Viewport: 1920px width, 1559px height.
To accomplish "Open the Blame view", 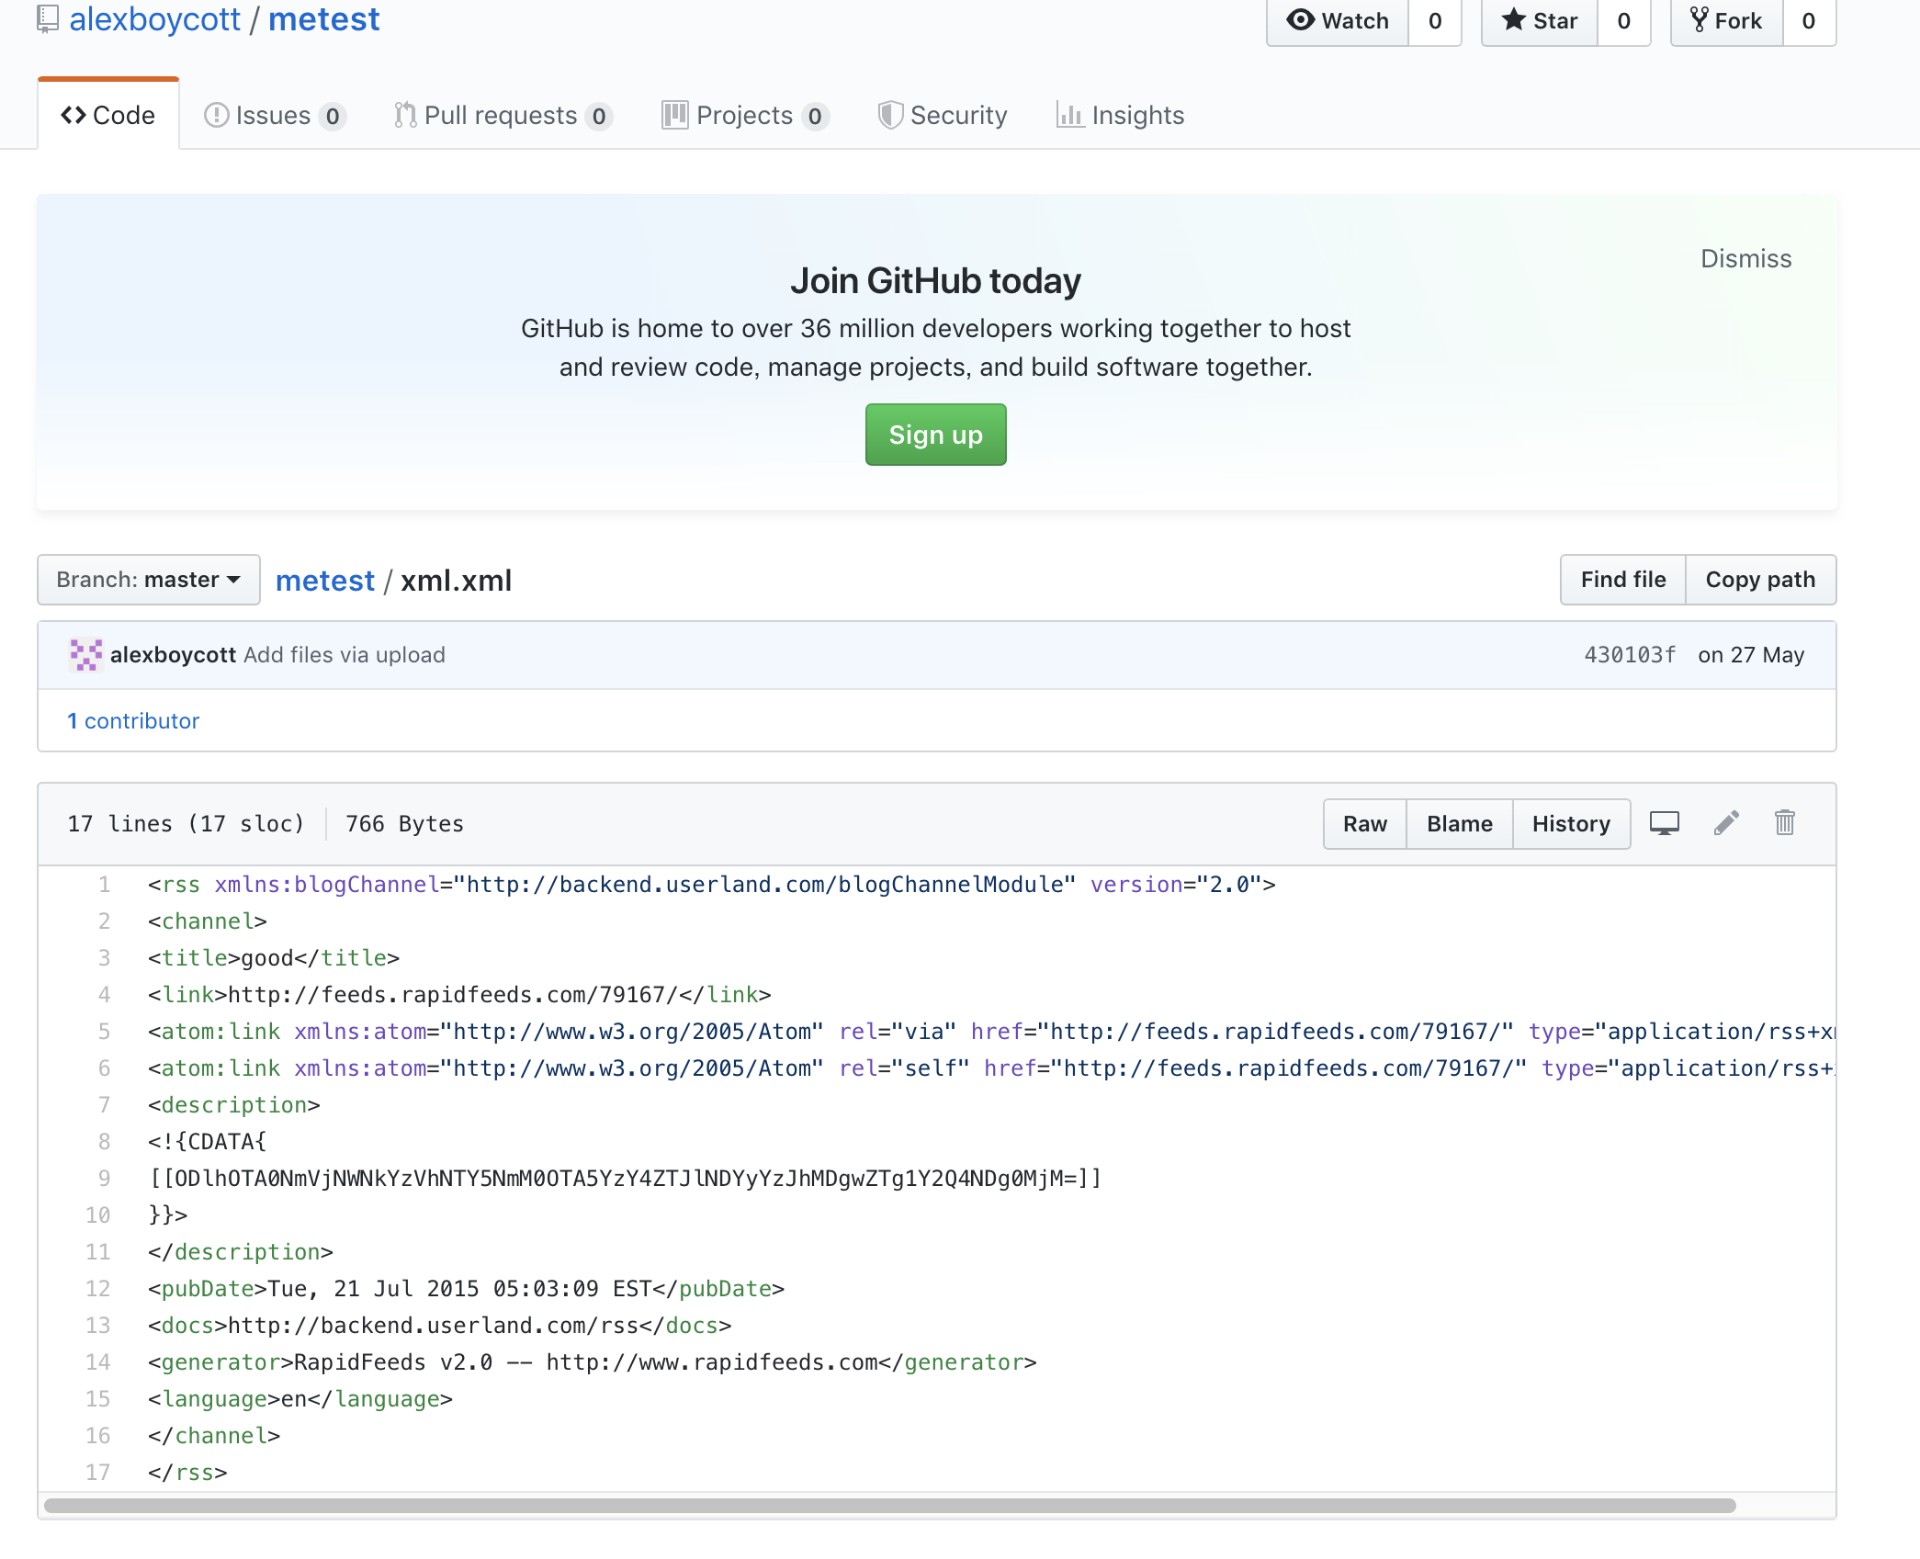I will 1459,824.
